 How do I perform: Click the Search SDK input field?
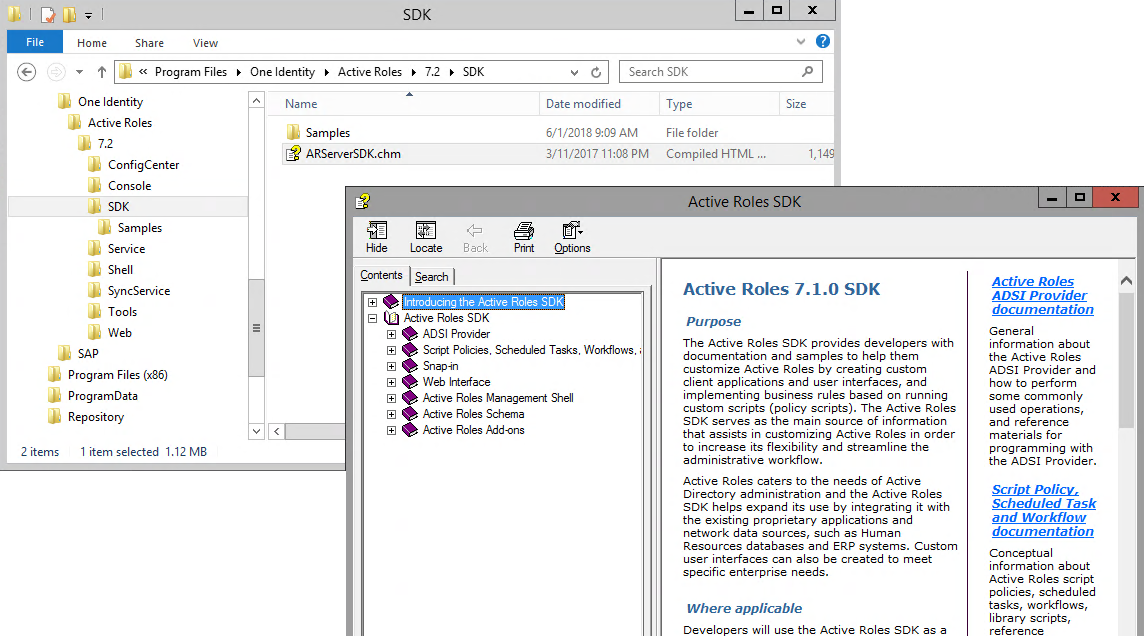[x=710, y=72]
